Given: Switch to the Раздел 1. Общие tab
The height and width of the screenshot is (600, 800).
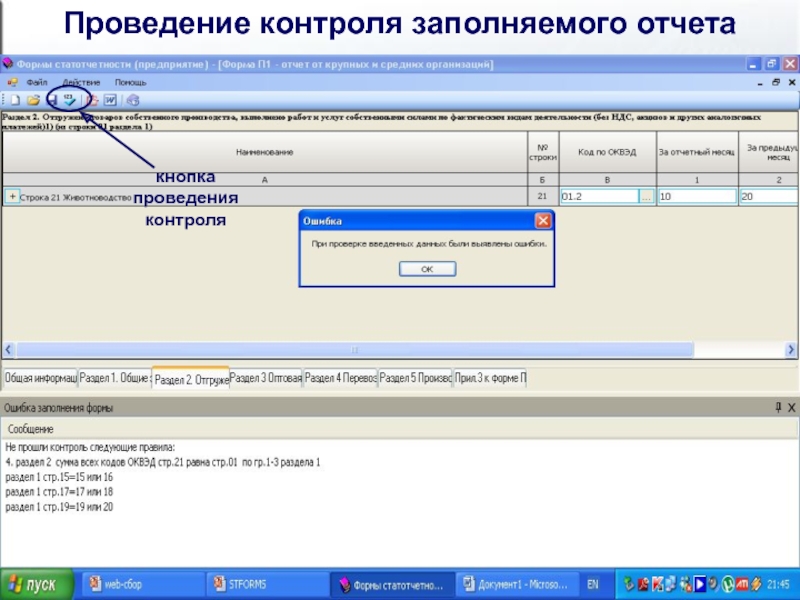Looking at the screenshot, I should (115, 378).
